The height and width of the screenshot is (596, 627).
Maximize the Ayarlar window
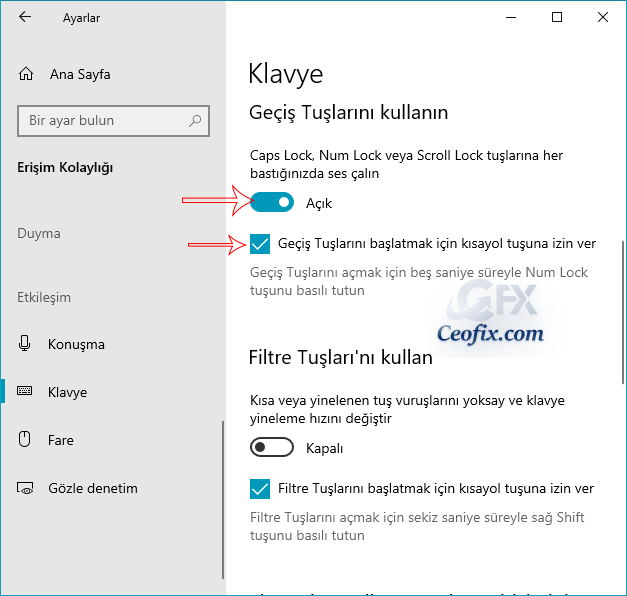tap(557, 17)
